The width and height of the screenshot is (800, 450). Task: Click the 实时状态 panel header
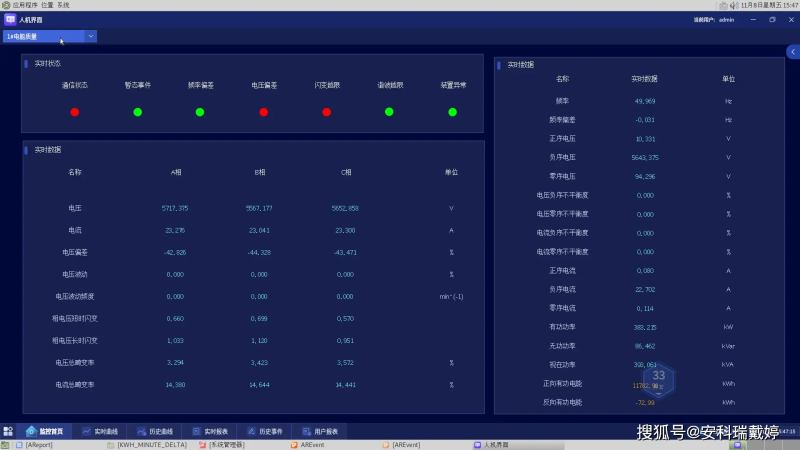tap(47, 64)
